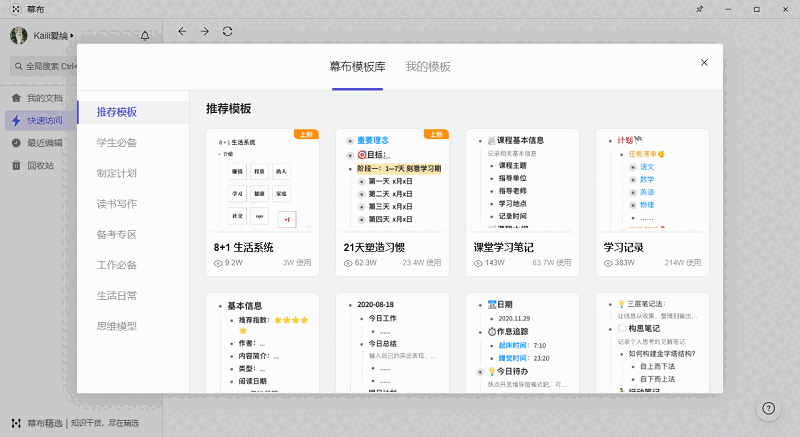The image size is (800, 437).
Task: Click the 9.2W view count eye icon
Action: coord(218,263)
